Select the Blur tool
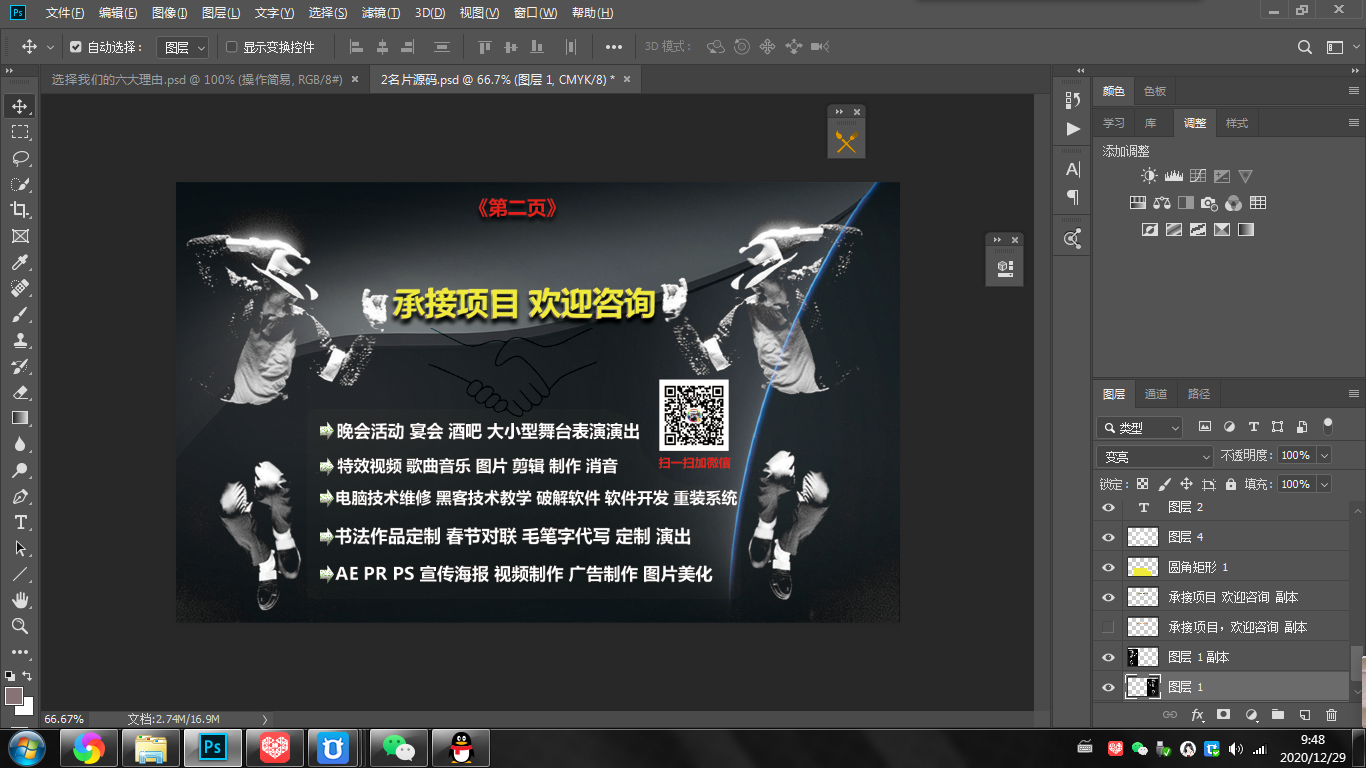Viewport: 1366px width, 768px height. [20, 444]
